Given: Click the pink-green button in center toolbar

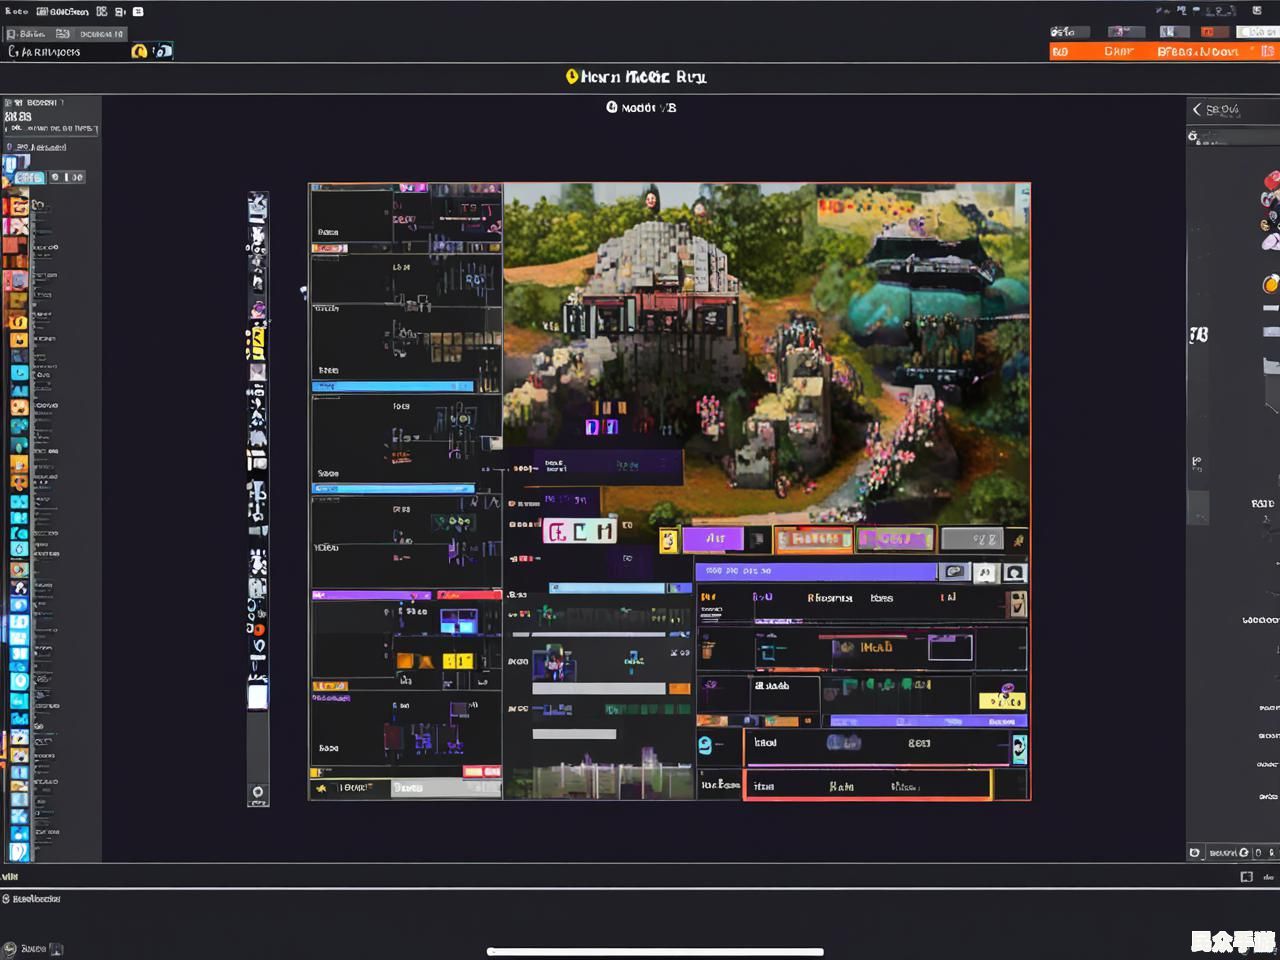Looking at the screenshot, I should tap(896, 540).
